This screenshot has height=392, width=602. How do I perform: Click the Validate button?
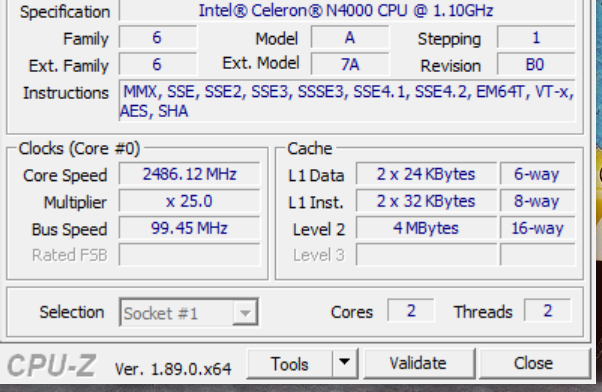[419, 364]
